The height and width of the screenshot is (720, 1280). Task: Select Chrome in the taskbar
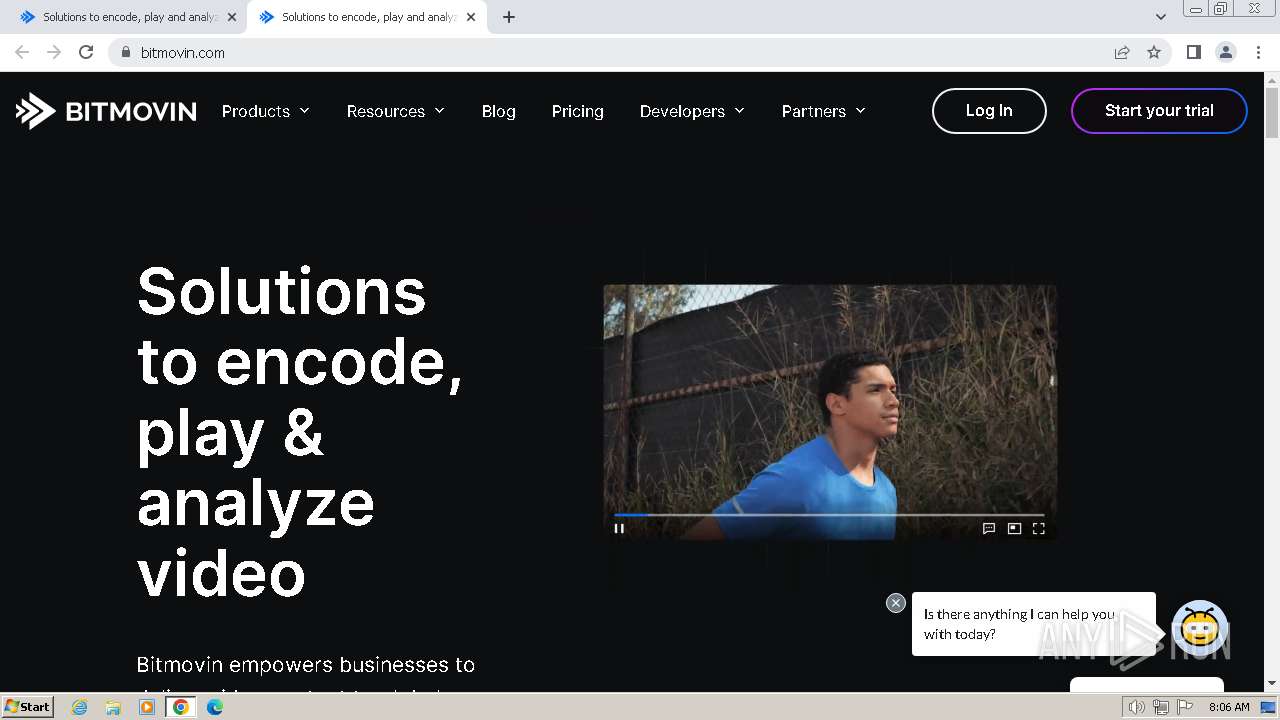click(181, 707)
